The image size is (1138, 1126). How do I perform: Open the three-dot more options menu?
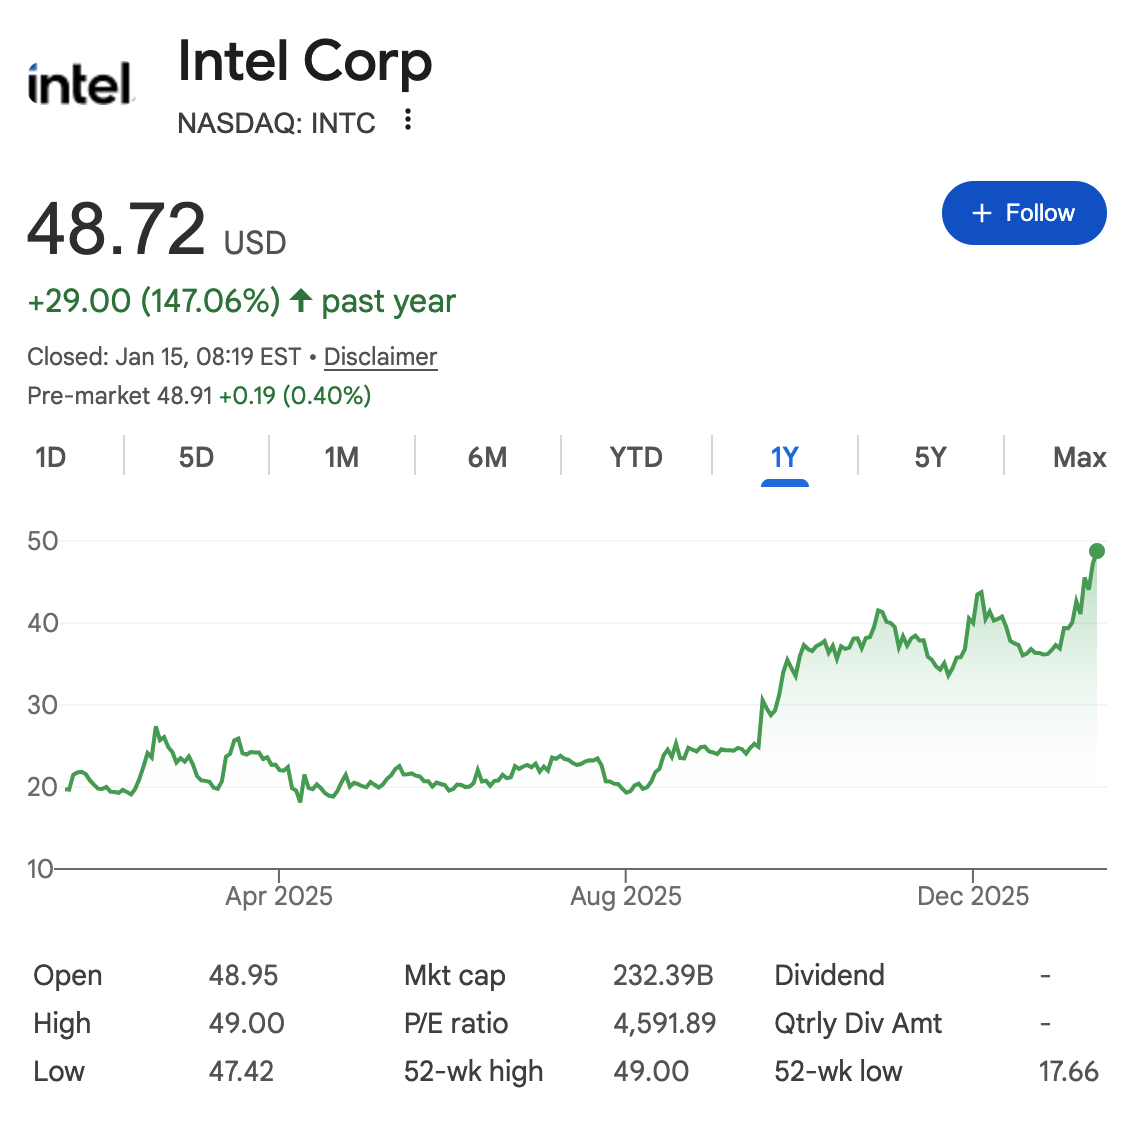[x=407, y=120]
